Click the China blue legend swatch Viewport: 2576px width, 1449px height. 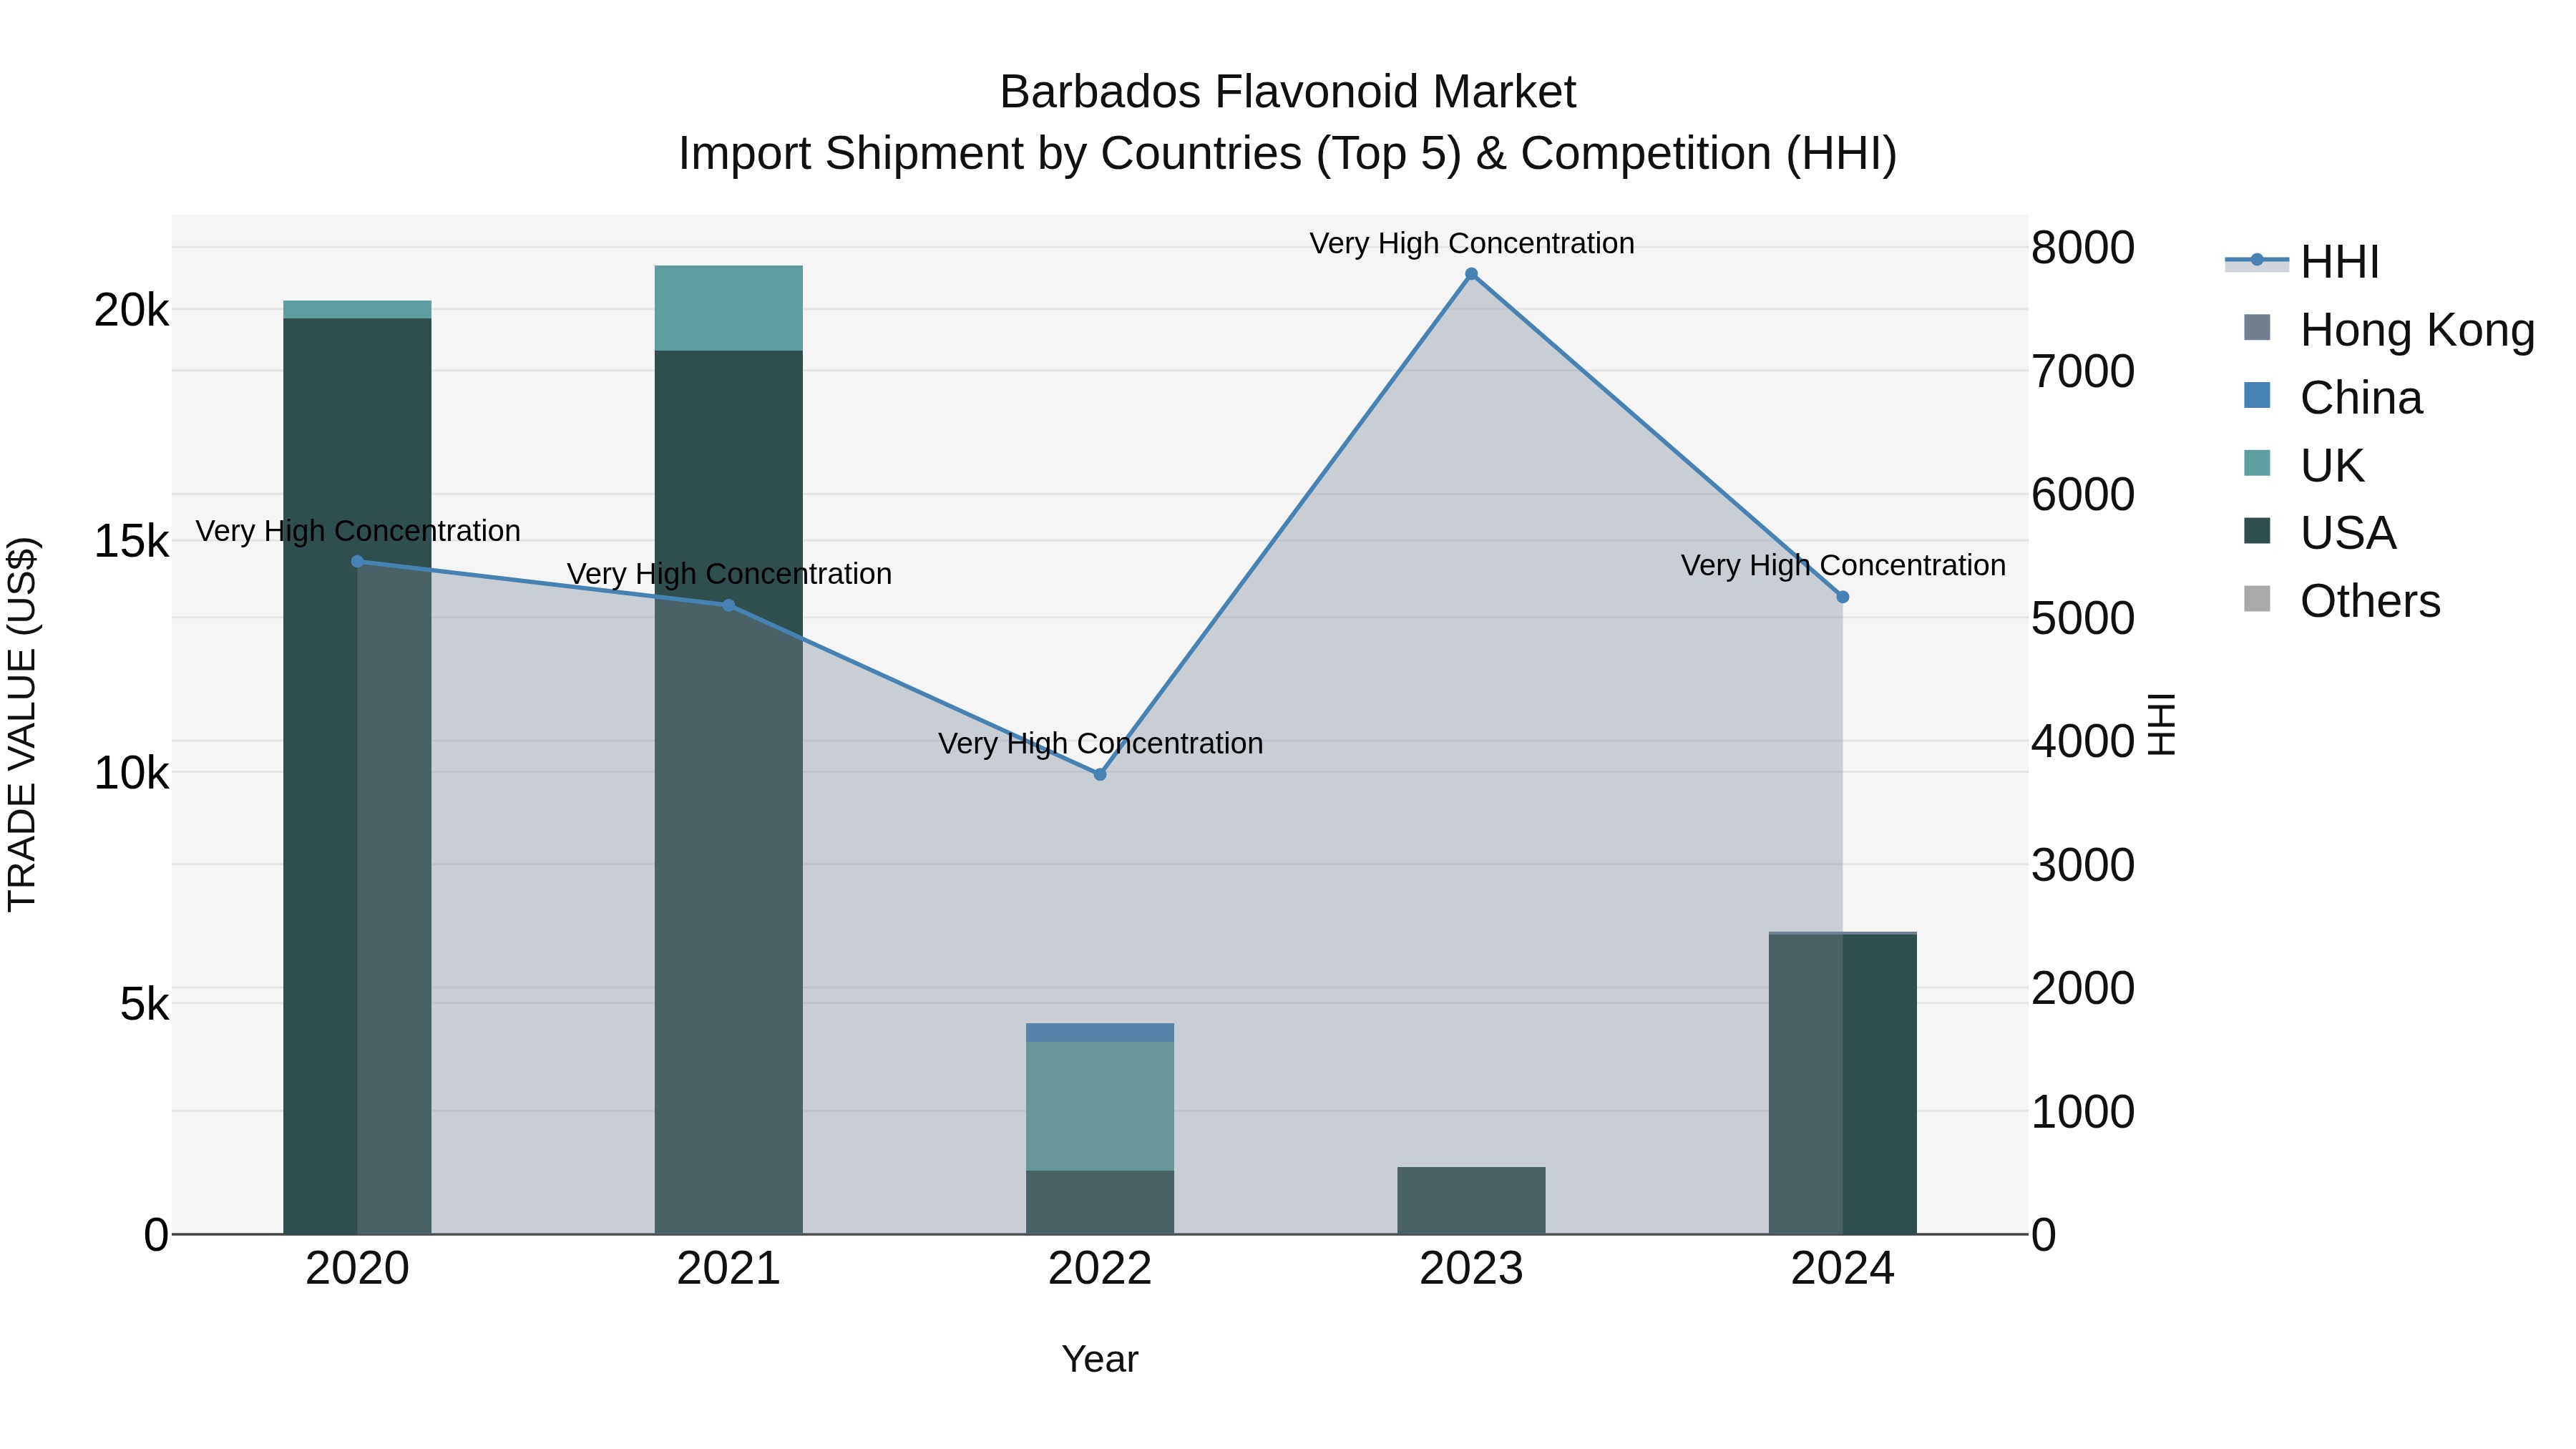(2257, 395)
